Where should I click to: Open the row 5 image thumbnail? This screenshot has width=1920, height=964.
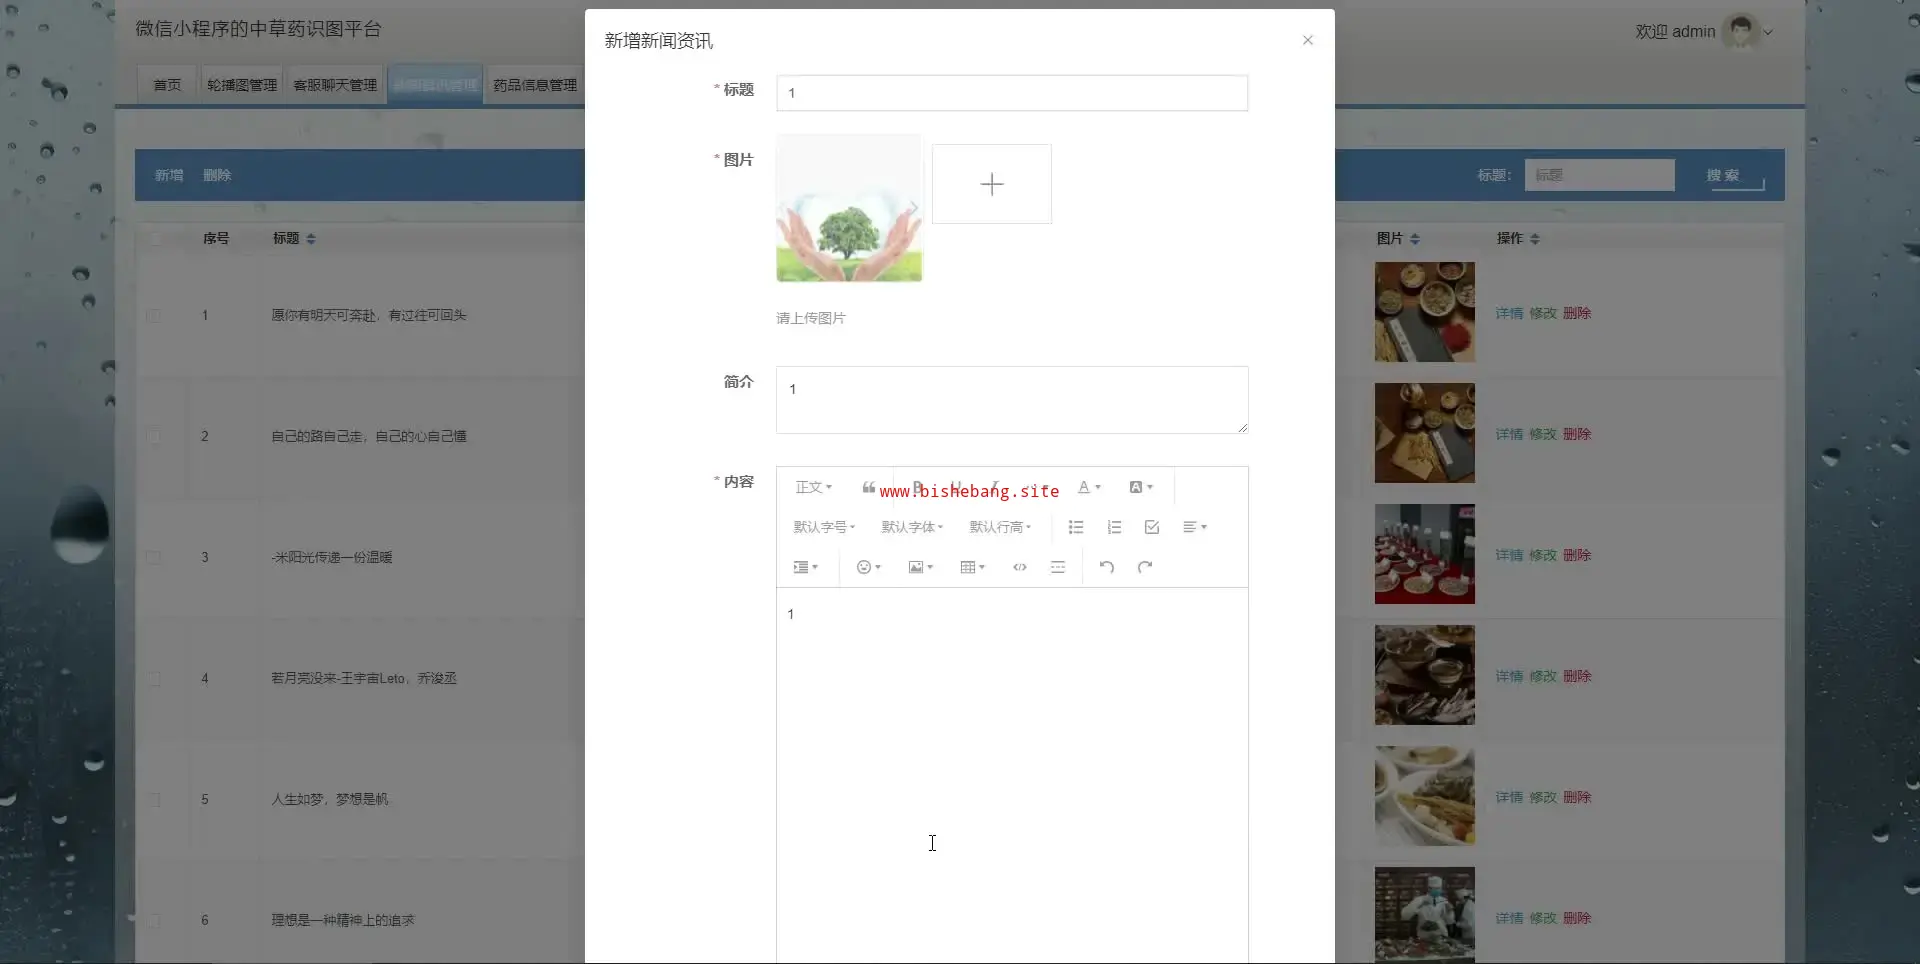pyautogui.click(x=1424, y=796)
